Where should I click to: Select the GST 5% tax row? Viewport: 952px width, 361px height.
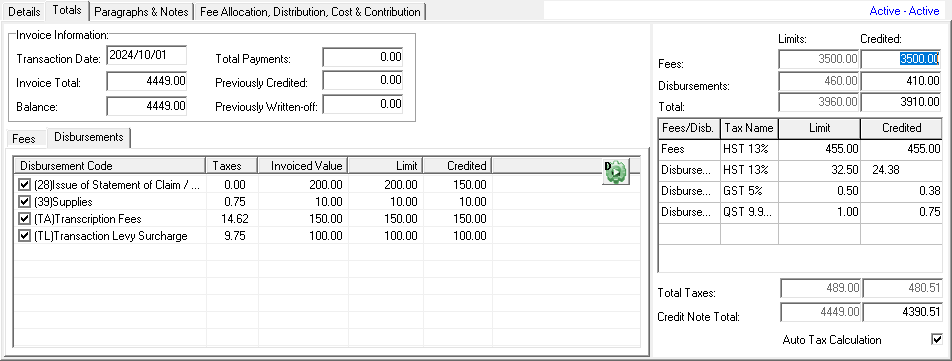tap(800, 191)
